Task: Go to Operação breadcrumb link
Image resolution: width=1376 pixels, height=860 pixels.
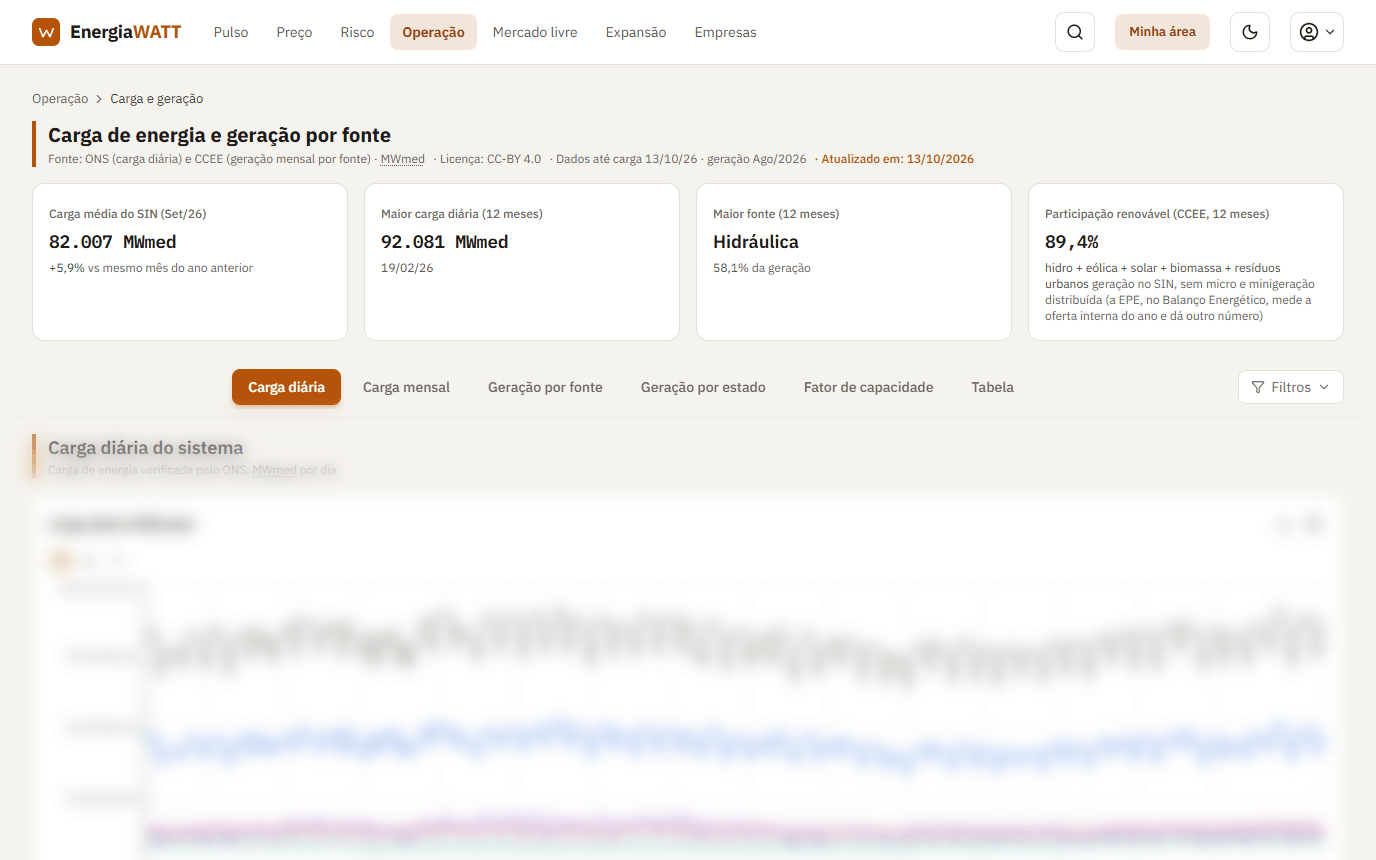Action: (x=60, y=99)
